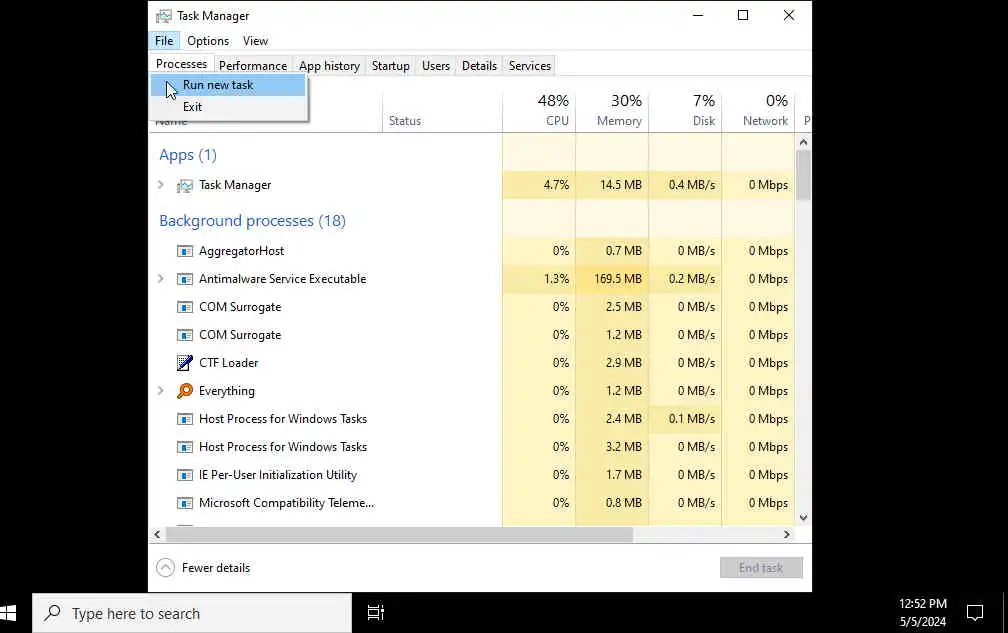Sort by the Memory column header
This screenshot has width=1008, height=633.
click(x=612, y=111)
